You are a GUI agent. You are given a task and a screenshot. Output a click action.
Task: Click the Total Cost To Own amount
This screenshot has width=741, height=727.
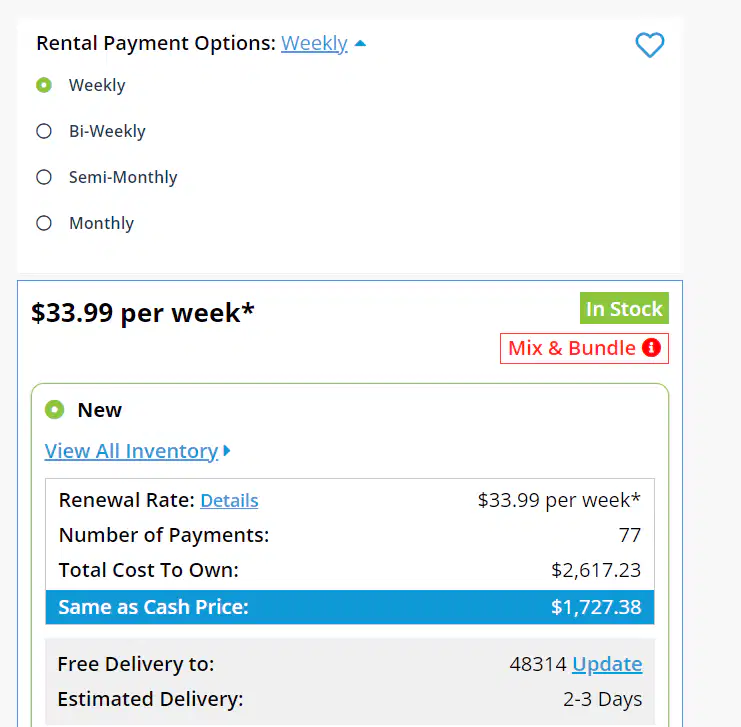coord(596,570)
